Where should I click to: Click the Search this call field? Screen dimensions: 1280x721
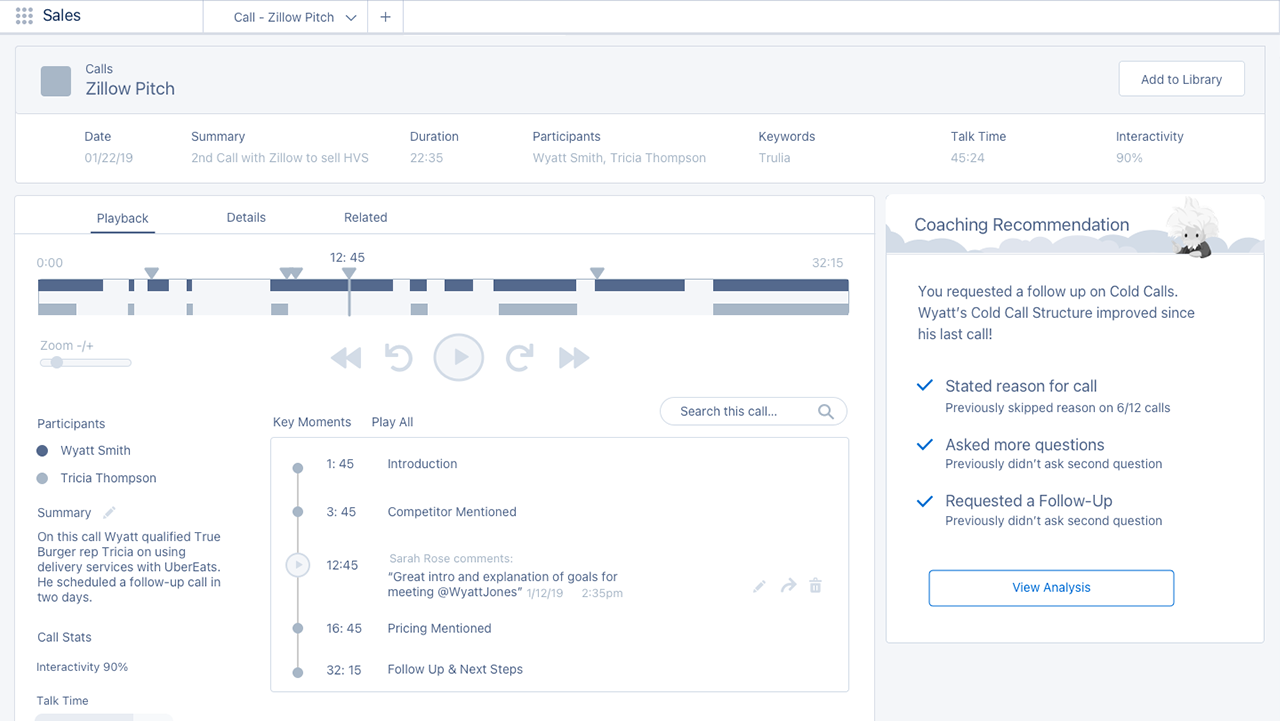pos(740,411)
